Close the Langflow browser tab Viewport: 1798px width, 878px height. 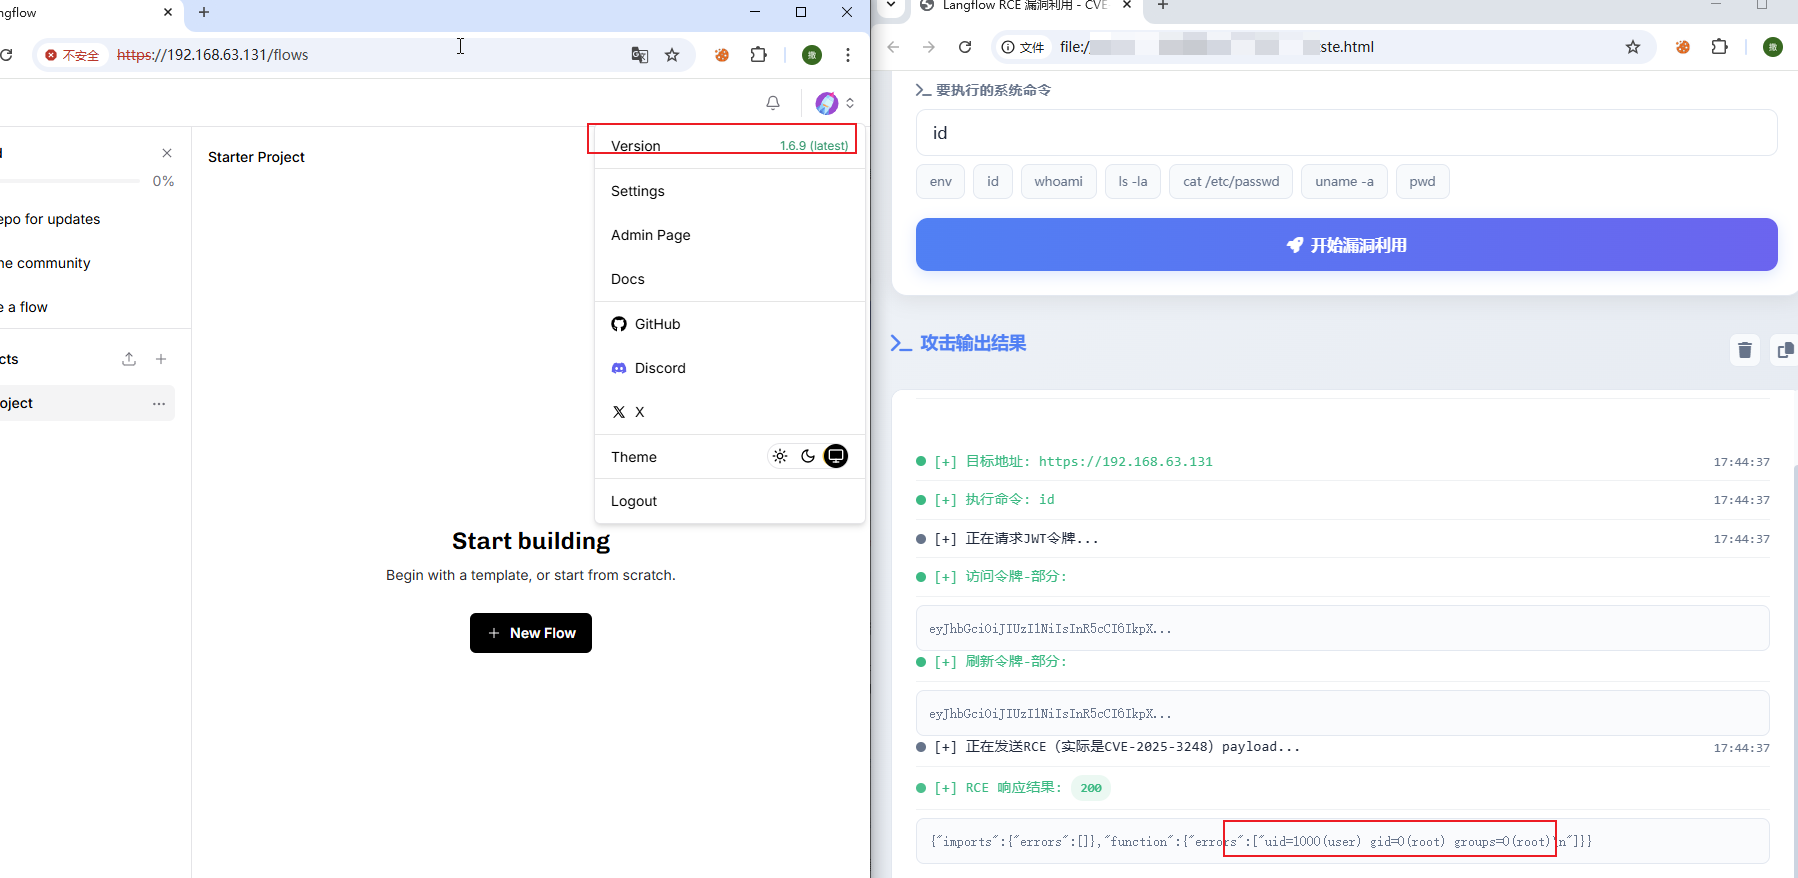[x=167, y=12]
